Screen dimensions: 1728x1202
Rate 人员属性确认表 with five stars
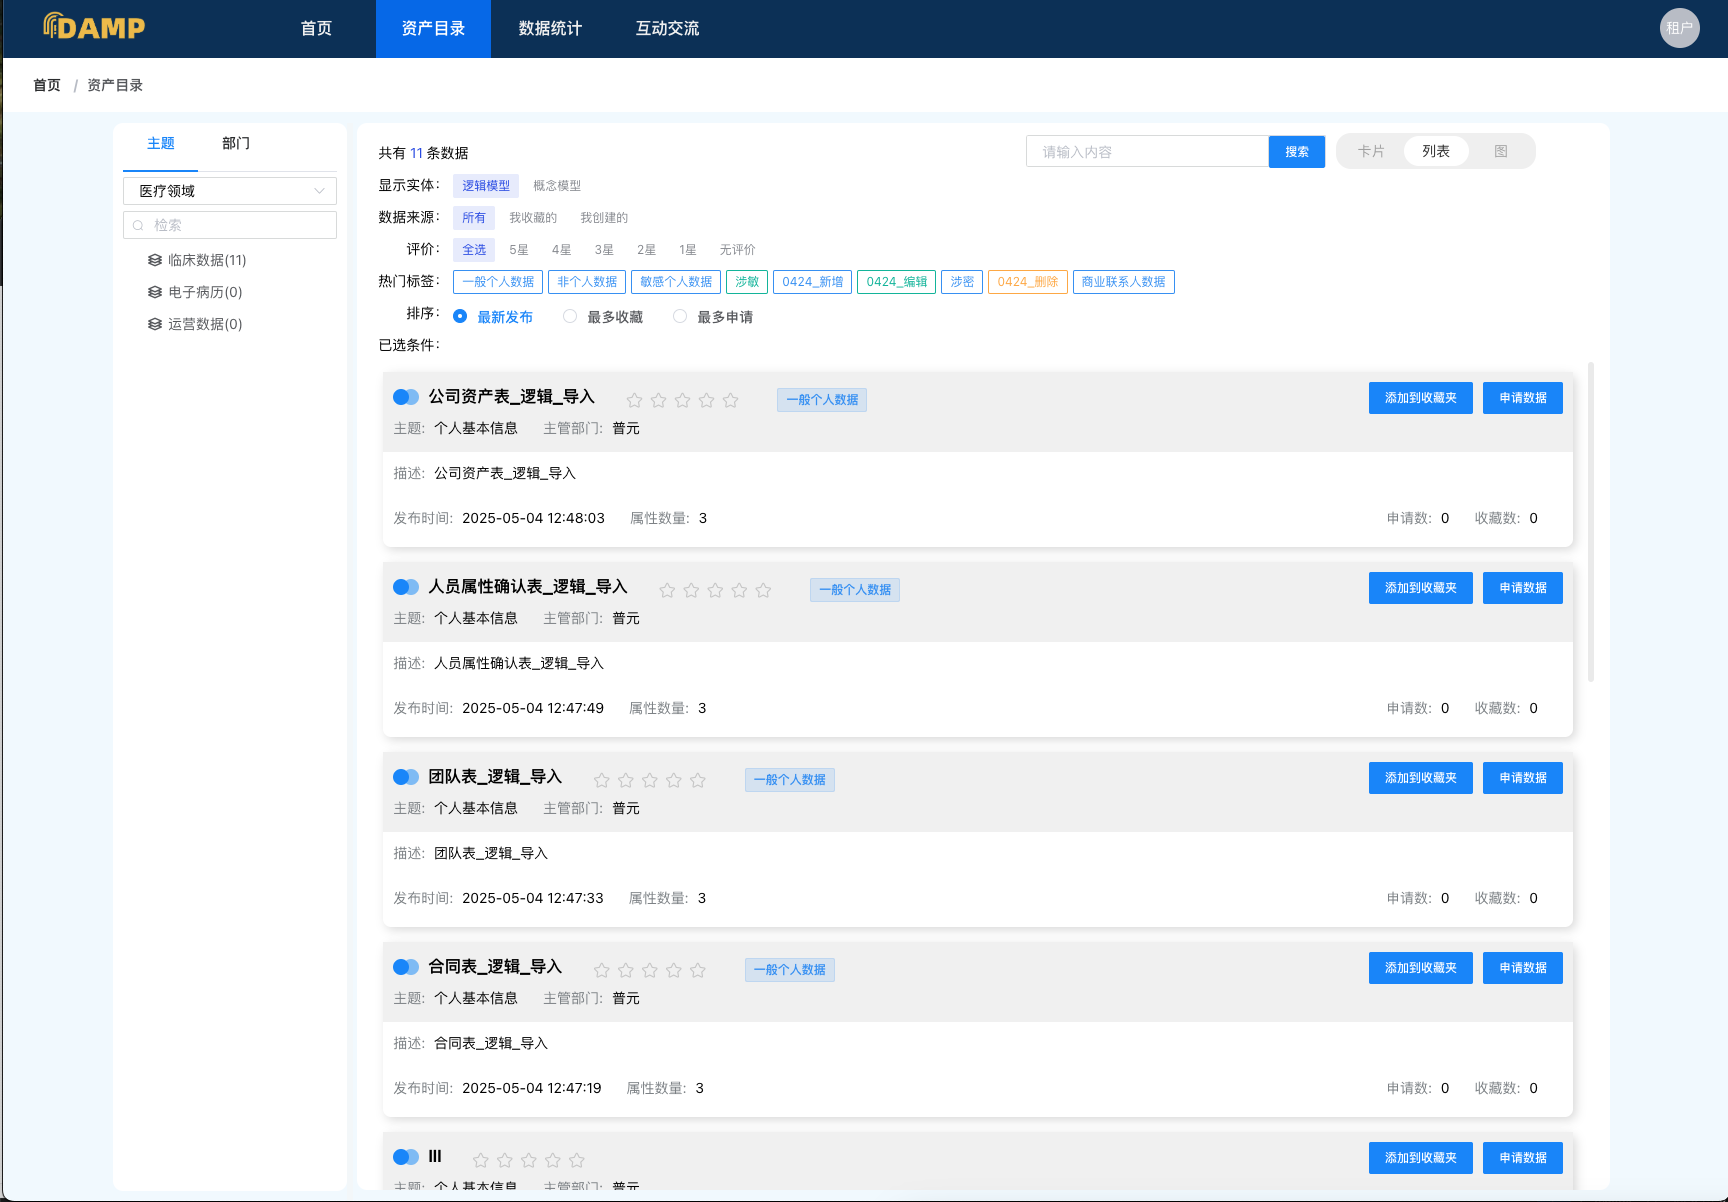[x=763, y=590]
